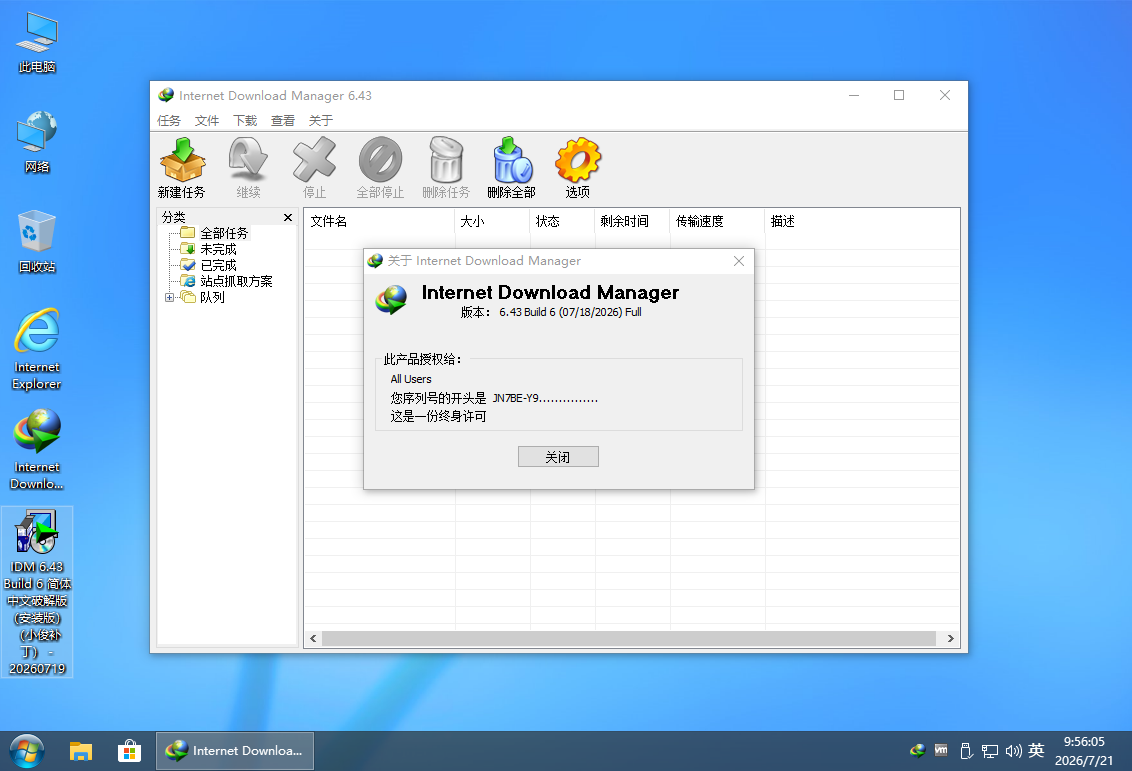The image size is (1132, 771).
Task: Click the IDM logo in About dialog
Action: (391, 300)
